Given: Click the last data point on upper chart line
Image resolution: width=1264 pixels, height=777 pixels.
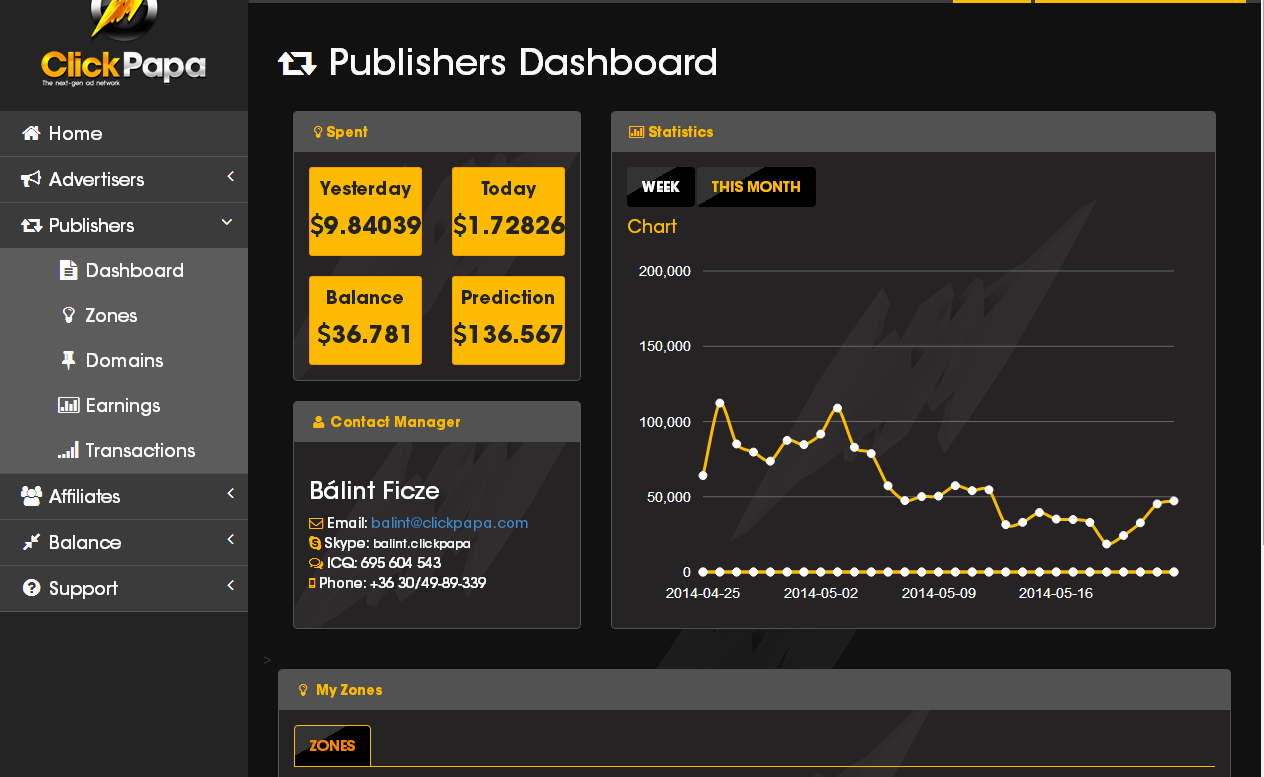Looking at the screenshot, I should click(x=1174, y=501).
